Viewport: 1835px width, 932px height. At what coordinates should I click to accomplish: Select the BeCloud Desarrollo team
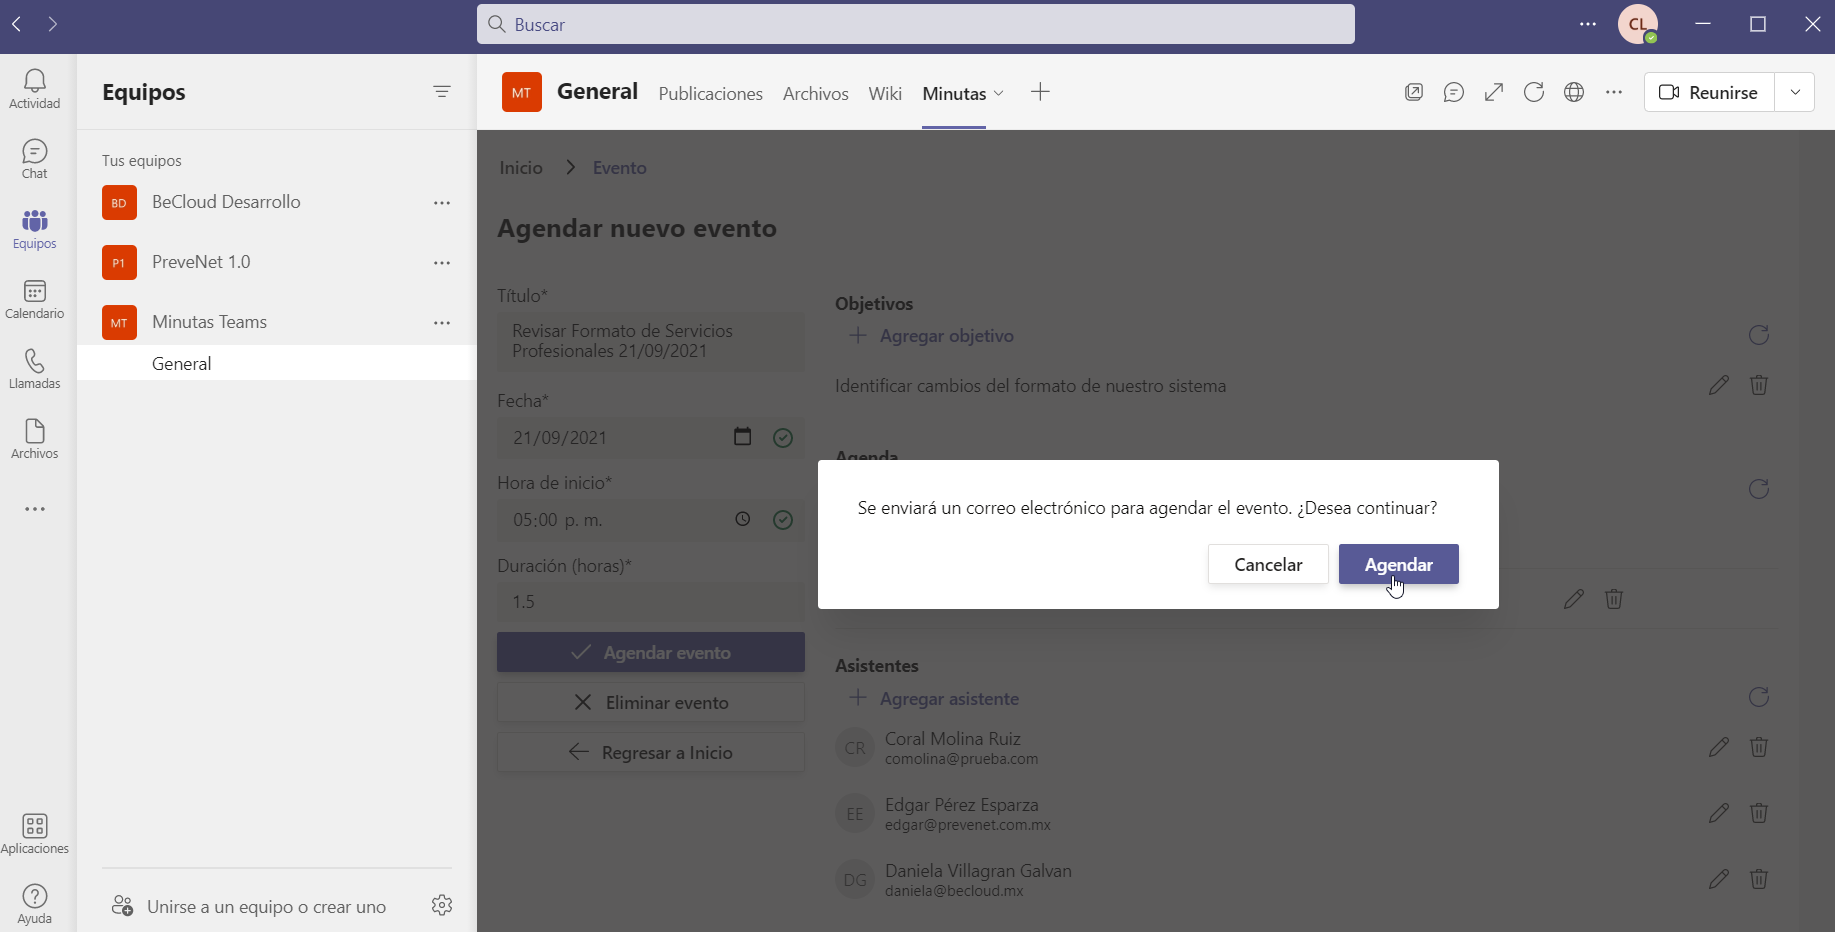[x=276, y=202]
